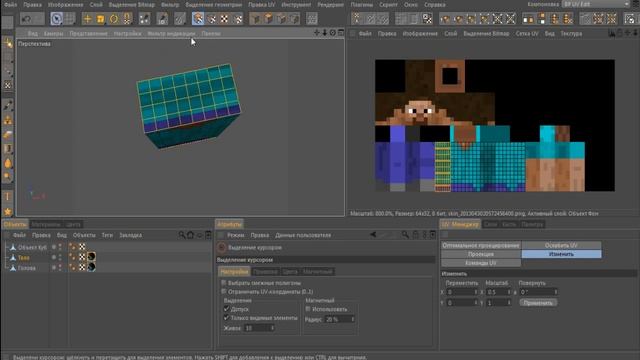Image resolution: width=640 pixels, height=360 pixels.
Task: Switch to the Магнитный tab in the Attributes panel
Action: point(318,271)
